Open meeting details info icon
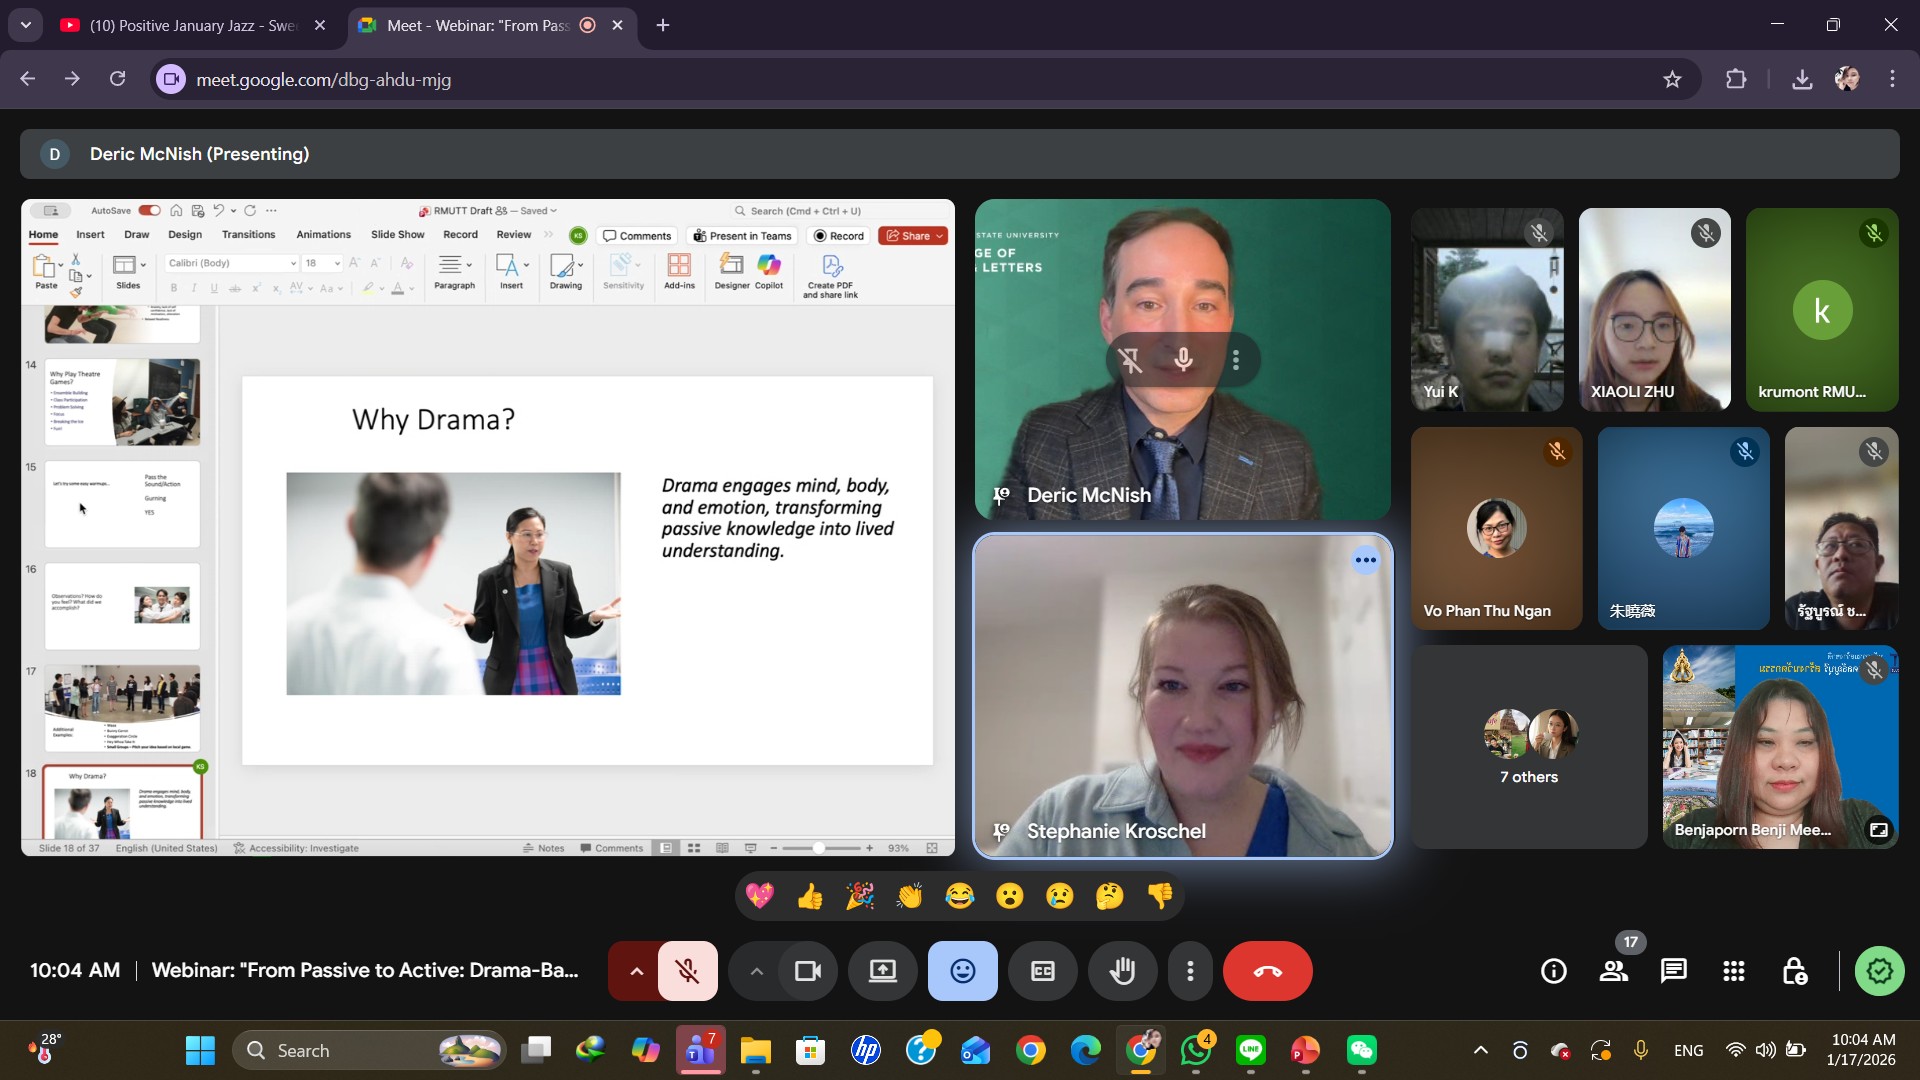Image resolution: width=1920 pixels, height=1080 pixels. [x=1553, y=970]
